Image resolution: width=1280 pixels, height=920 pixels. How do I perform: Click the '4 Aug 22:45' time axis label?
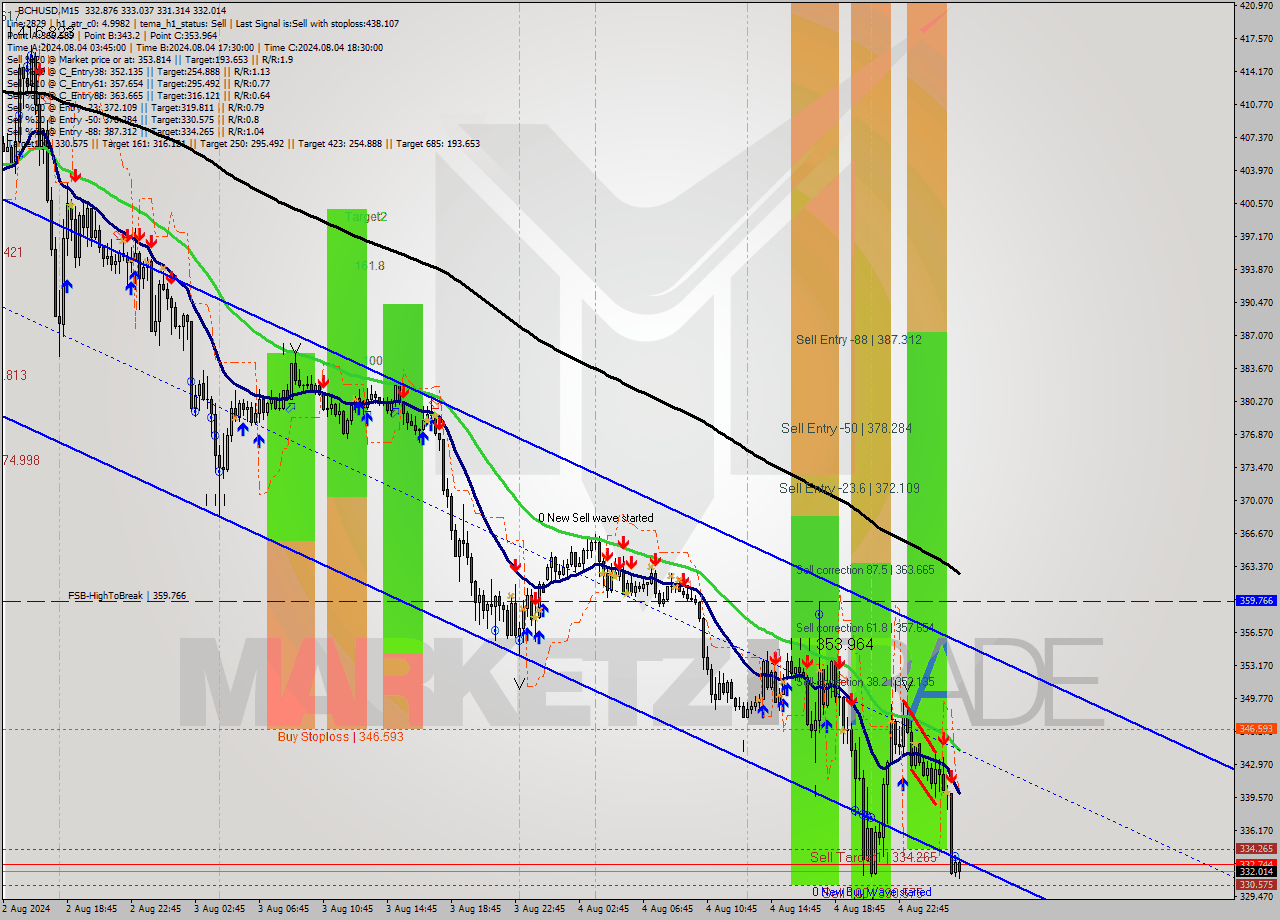(x=923, y=909)
